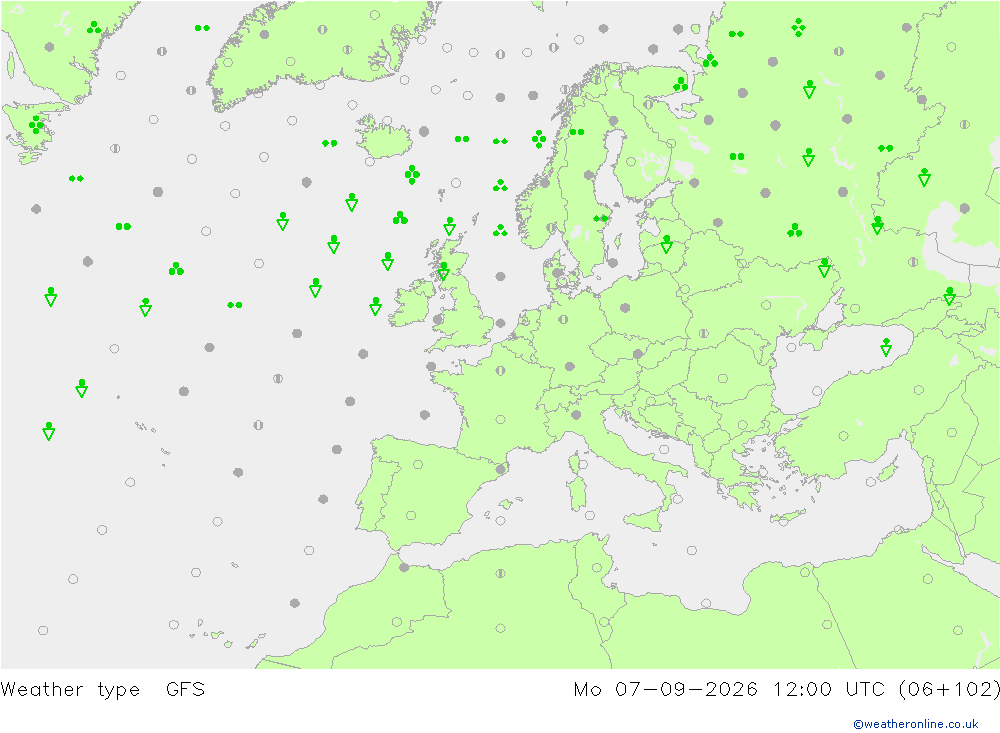Click the half-filled circle over northern Germany
The image size is (1000, 733).
tap(563, 319)
